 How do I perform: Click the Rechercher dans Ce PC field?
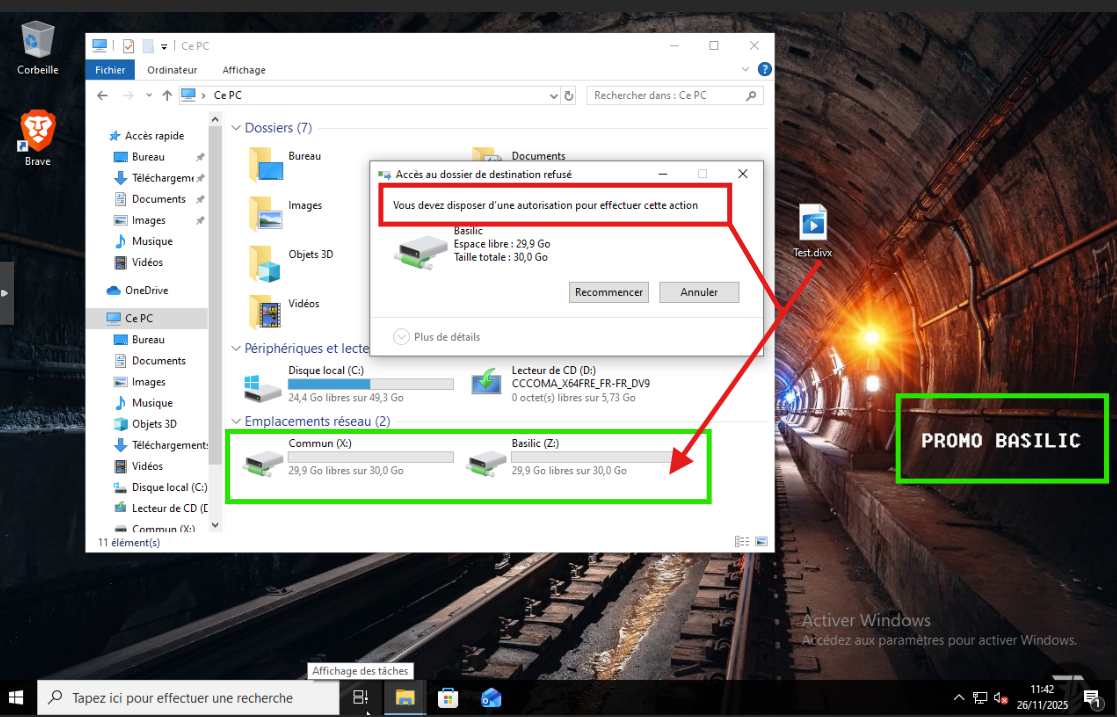[665, 96]
